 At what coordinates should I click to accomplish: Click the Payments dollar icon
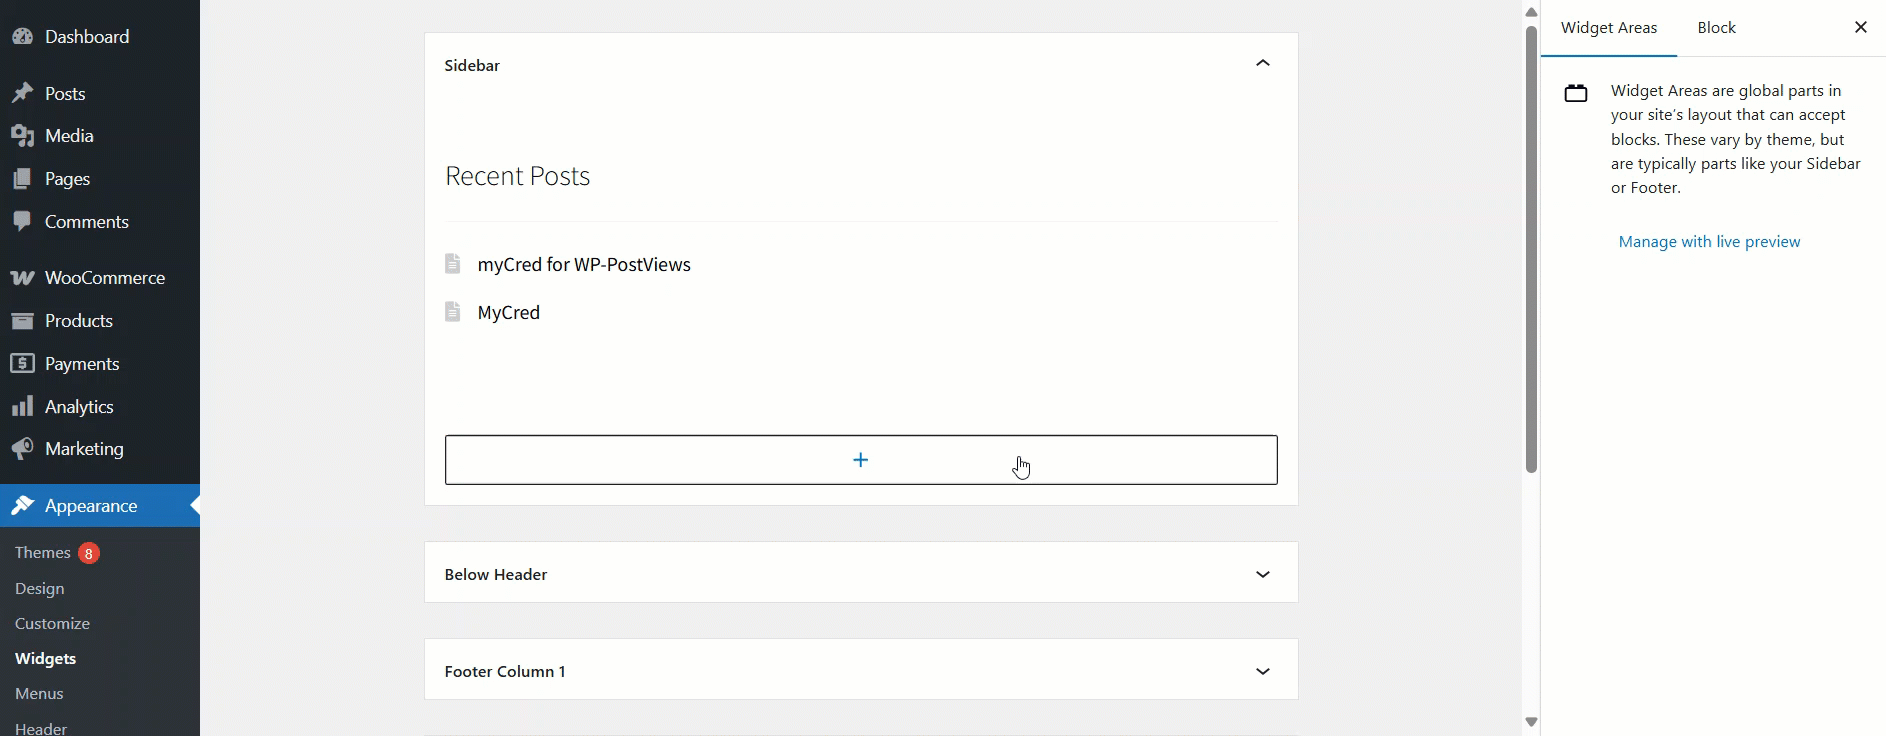pyautogui.click(x=22, y=364)
